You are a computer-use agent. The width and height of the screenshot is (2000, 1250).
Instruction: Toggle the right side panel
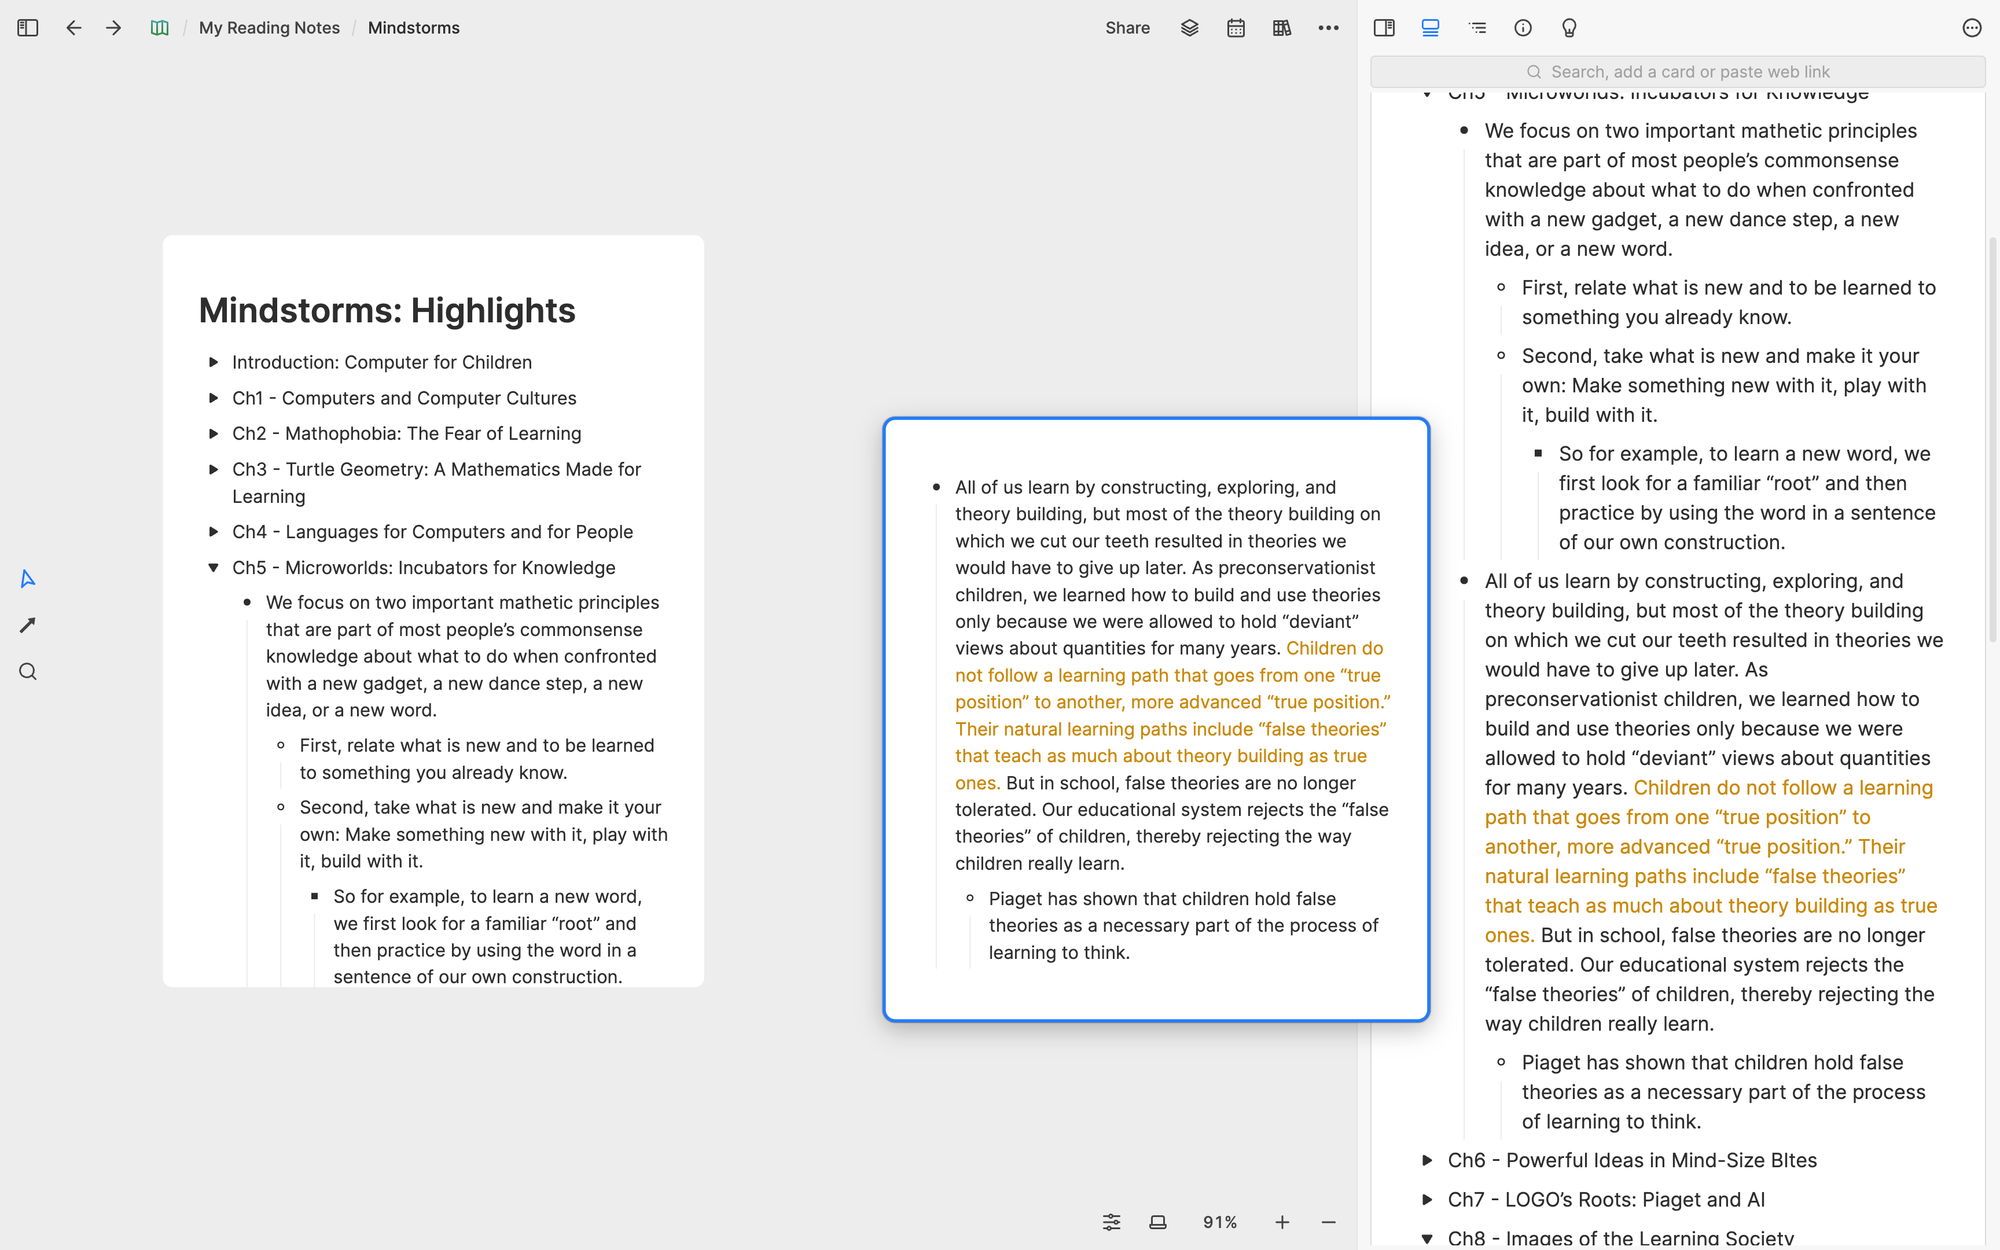(1384, 28)
